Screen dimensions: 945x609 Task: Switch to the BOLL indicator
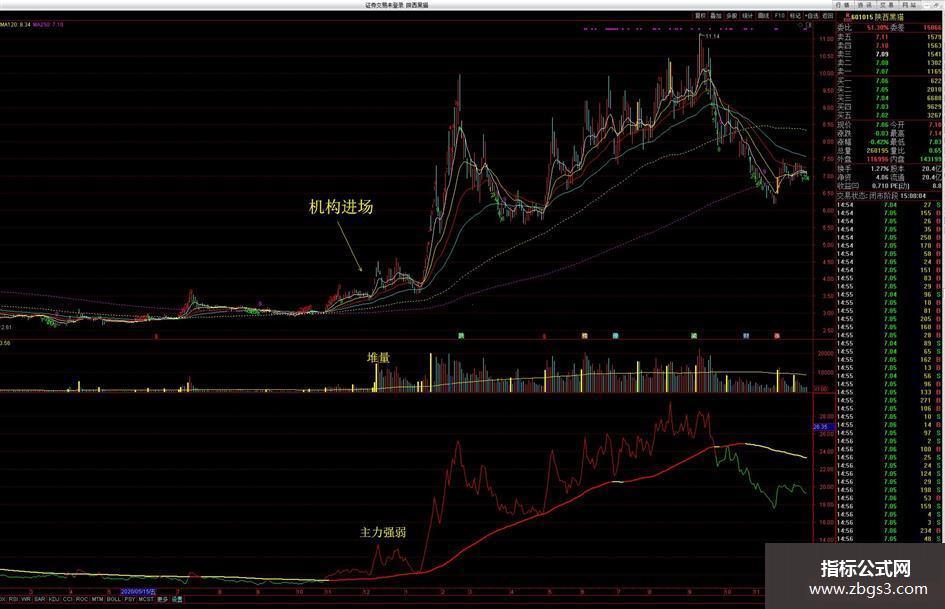[113, 599]
